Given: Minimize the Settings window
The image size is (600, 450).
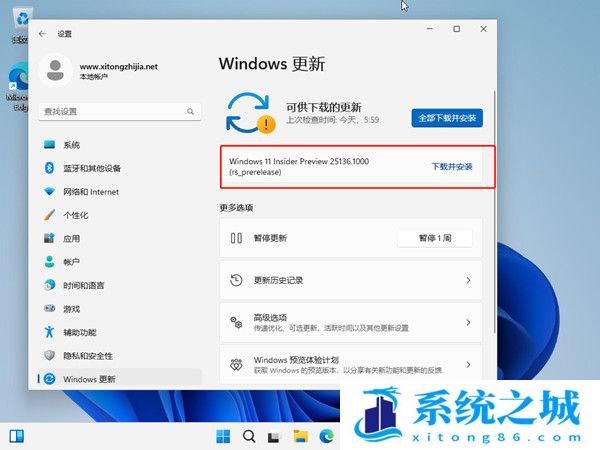Looking at the screenshot, I should pyautogui.click(x=430, y=29).
